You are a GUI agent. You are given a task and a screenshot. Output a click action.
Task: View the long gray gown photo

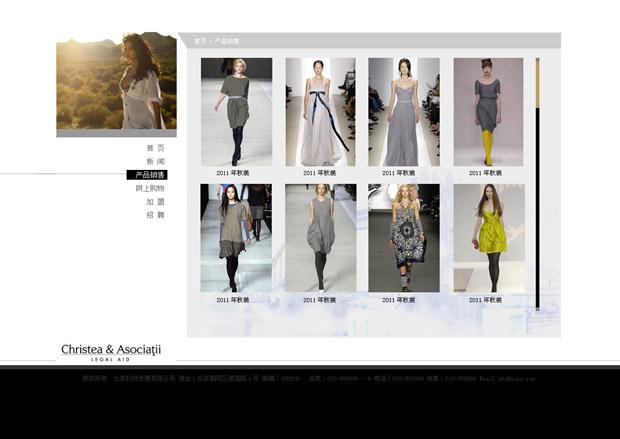403,111
